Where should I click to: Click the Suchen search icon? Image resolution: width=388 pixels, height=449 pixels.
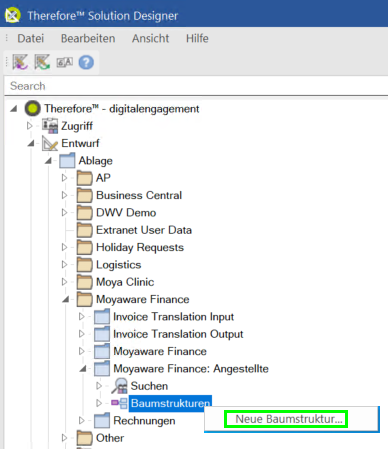(x=119, y=386)
